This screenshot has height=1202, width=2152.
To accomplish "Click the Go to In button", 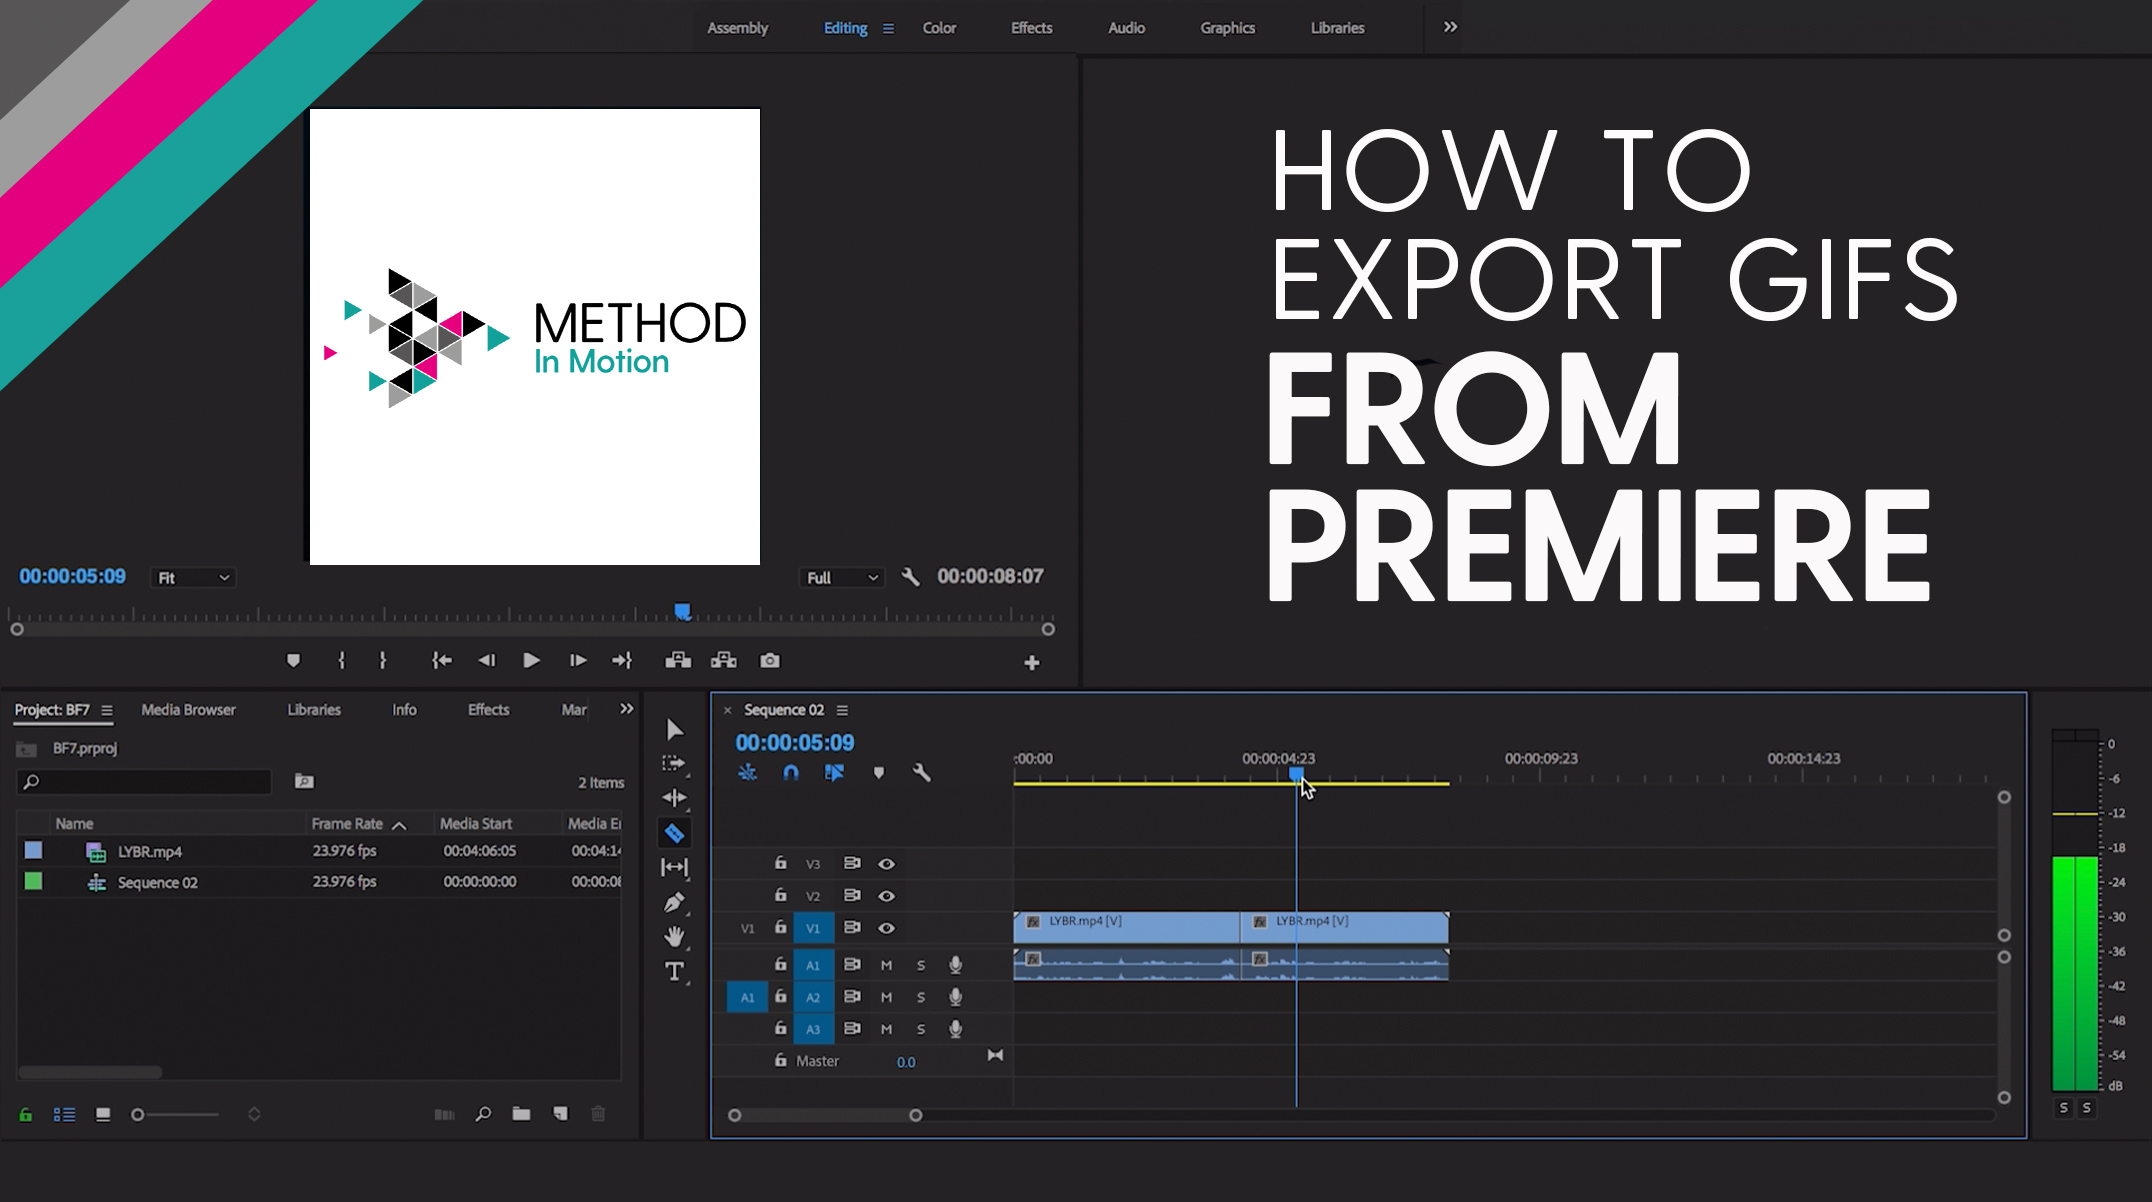I will click(441, 661).
